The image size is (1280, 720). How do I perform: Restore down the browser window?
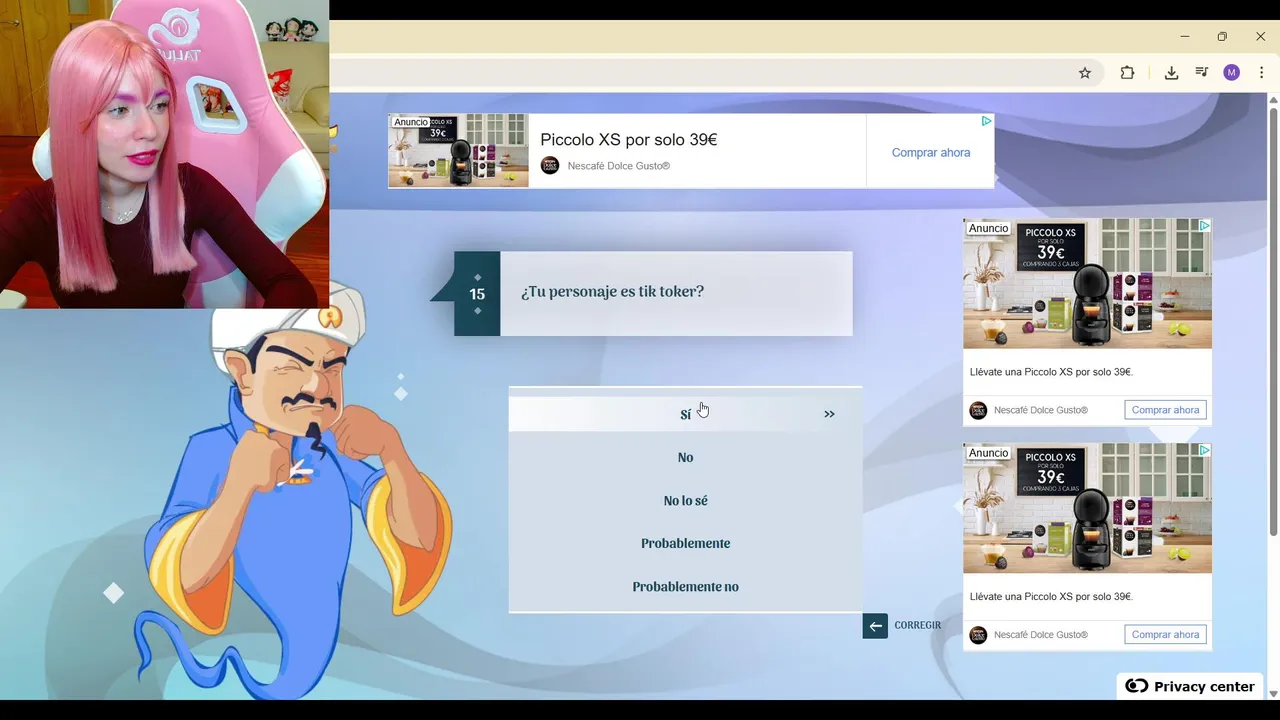(1222, 36)
